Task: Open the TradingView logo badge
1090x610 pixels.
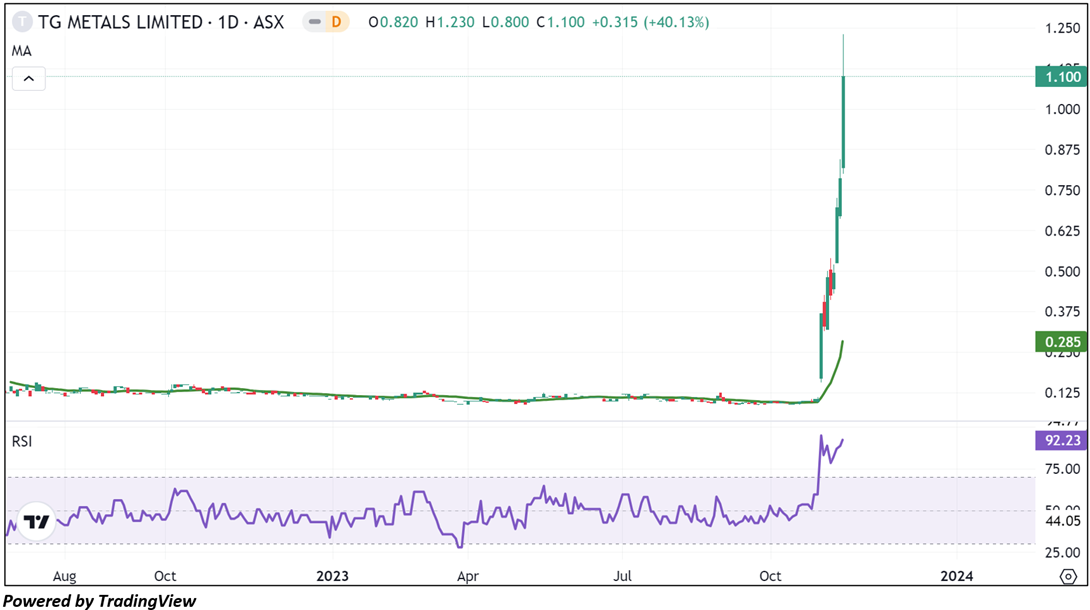Action: click(36, 521)
